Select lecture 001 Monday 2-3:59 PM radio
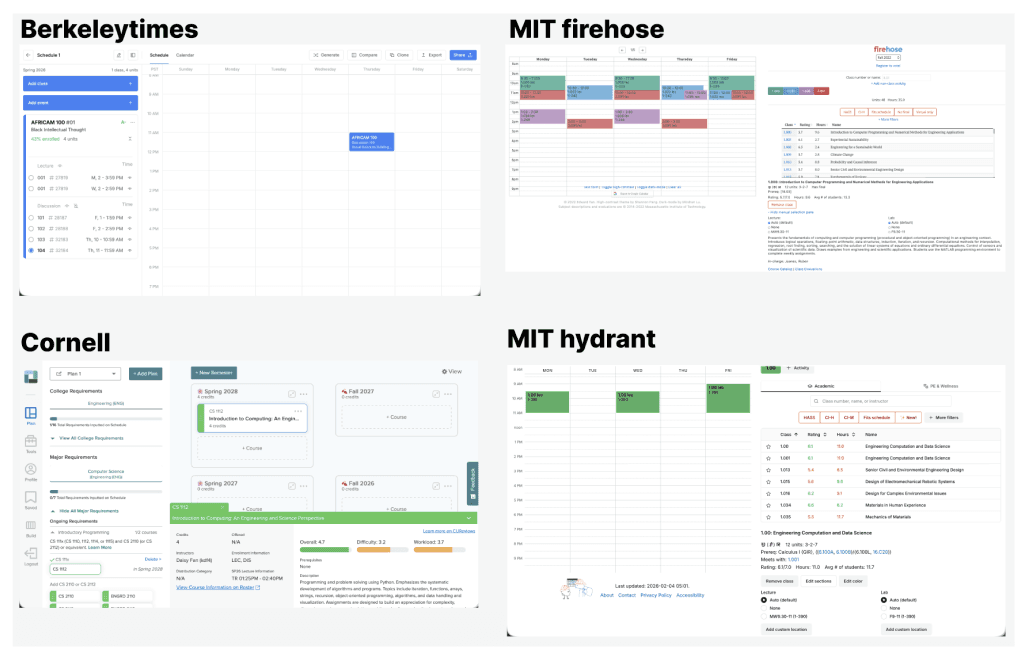The height and width of the screenshot is (662, 1028). coord(31,178)
